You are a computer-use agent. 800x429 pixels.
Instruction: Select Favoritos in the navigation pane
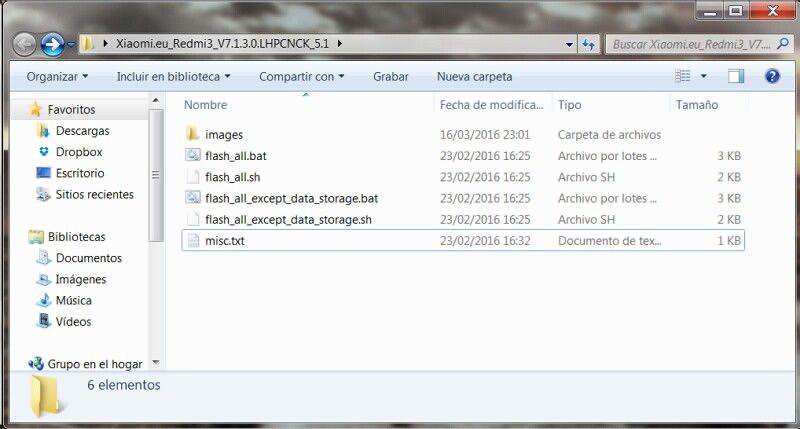coord(71,109)
